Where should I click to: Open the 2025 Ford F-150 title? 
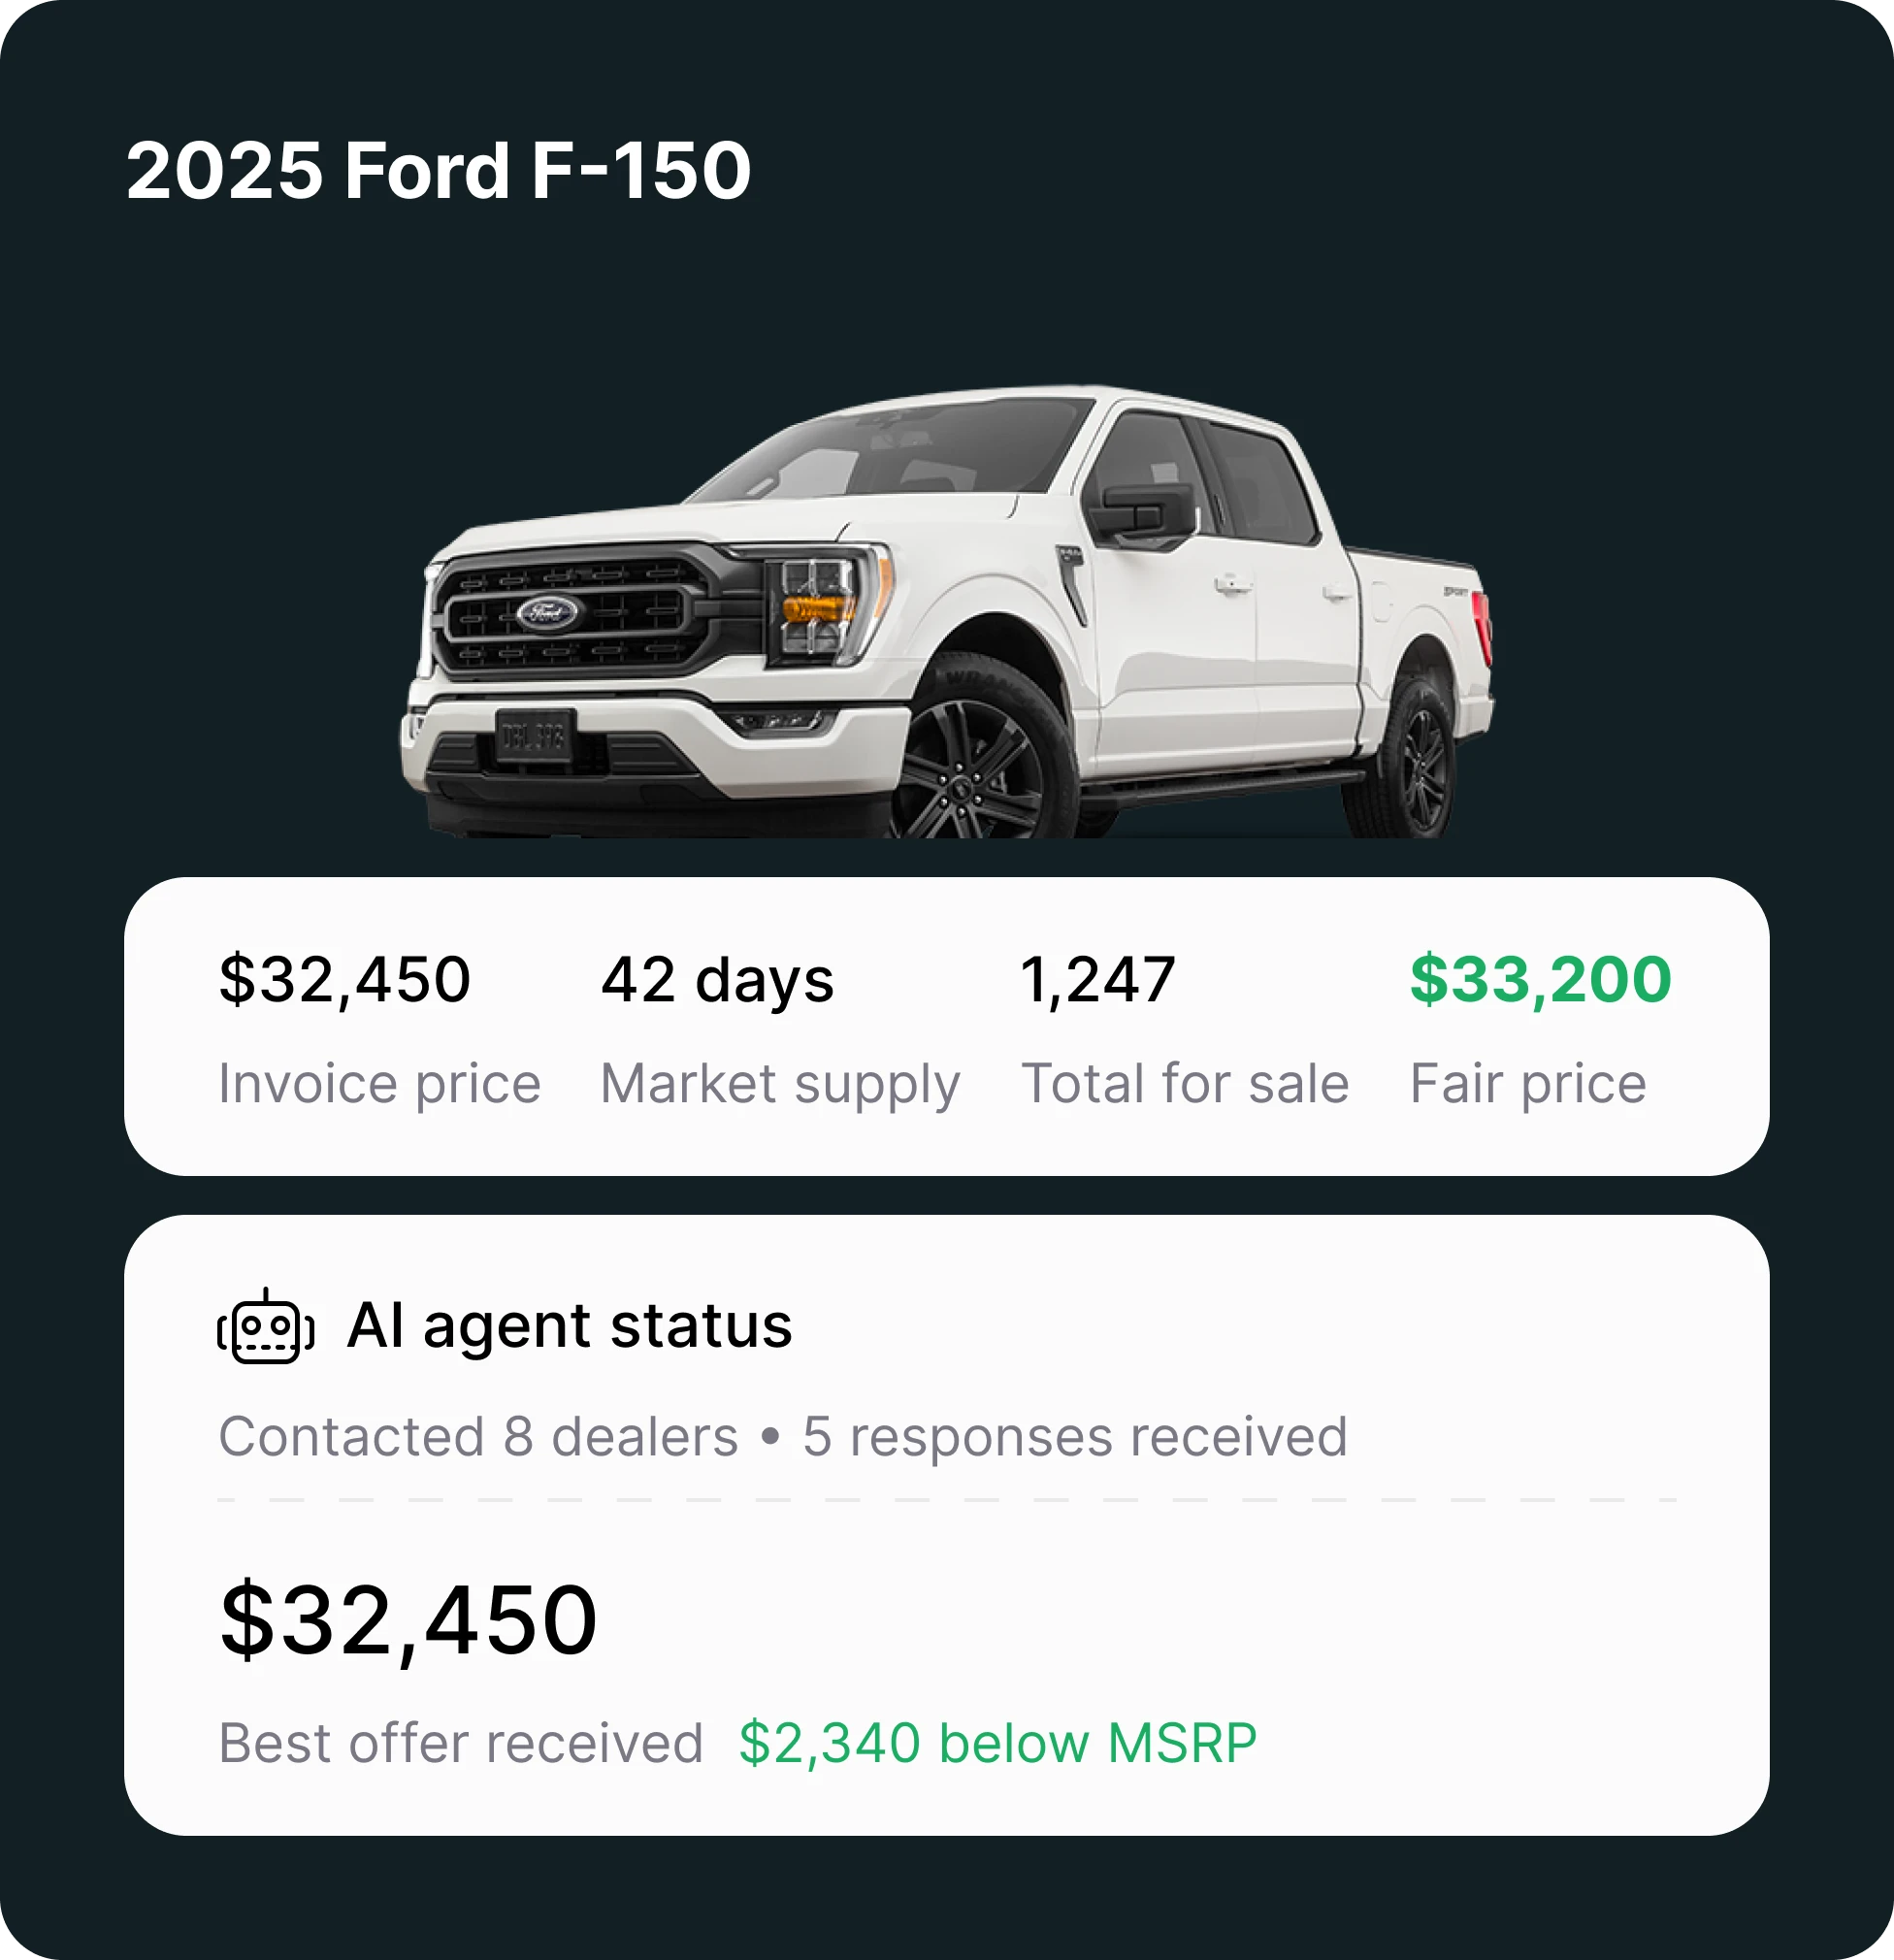coord(440,172)
